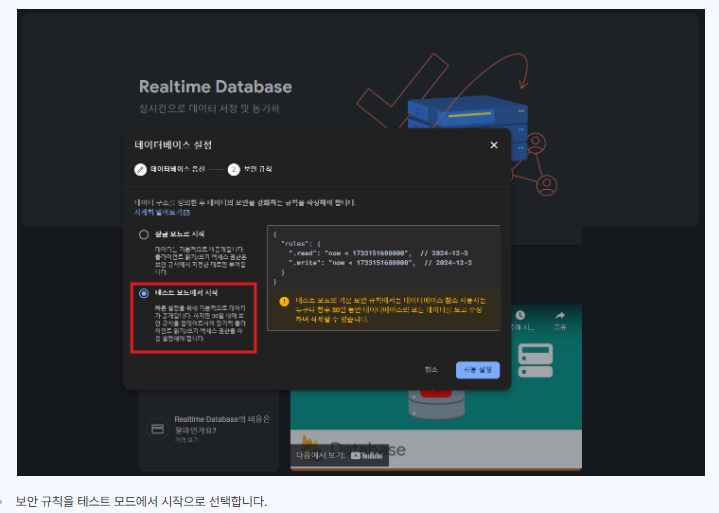The image size is (719, 513).
Task: Close the 데이터베이스 설정 dialog with X
Action: 494,145
